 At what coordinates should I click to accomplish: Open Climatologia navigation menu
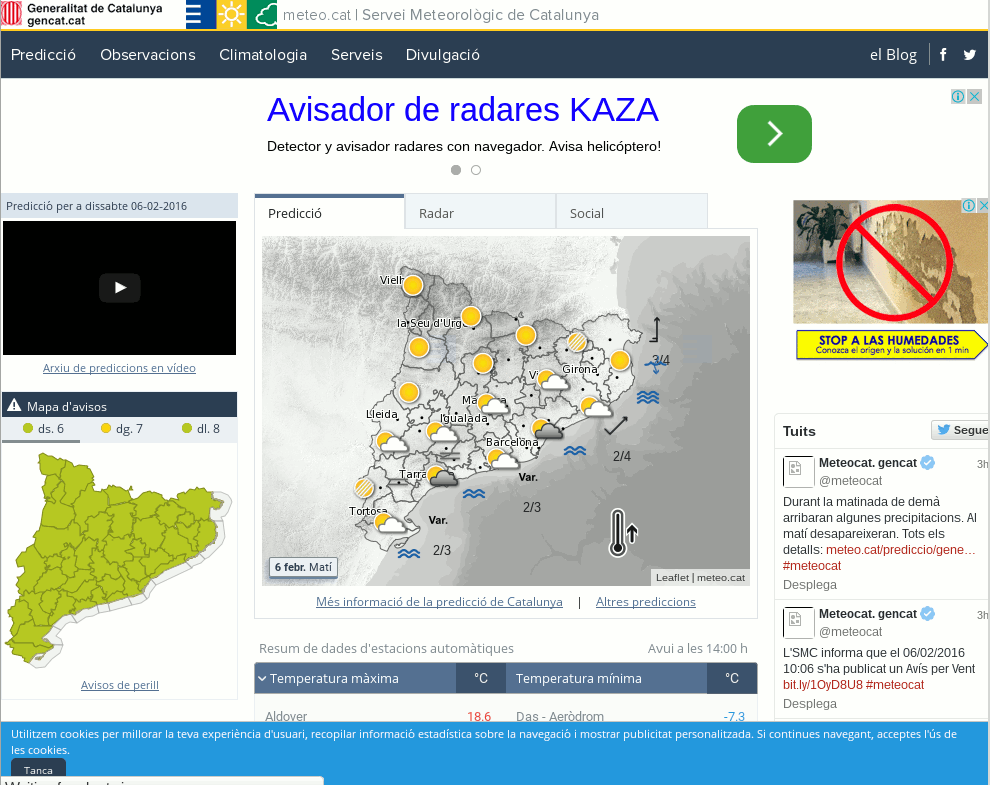coord(263,55)
